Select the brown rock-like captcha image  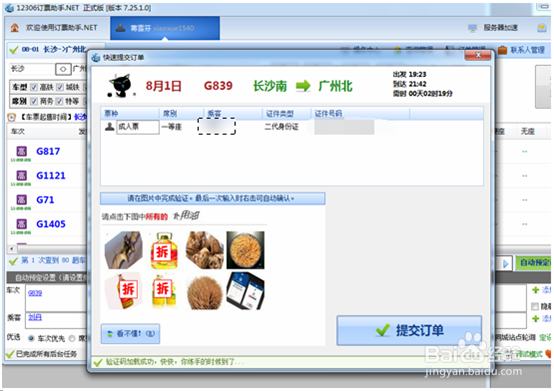205,250
